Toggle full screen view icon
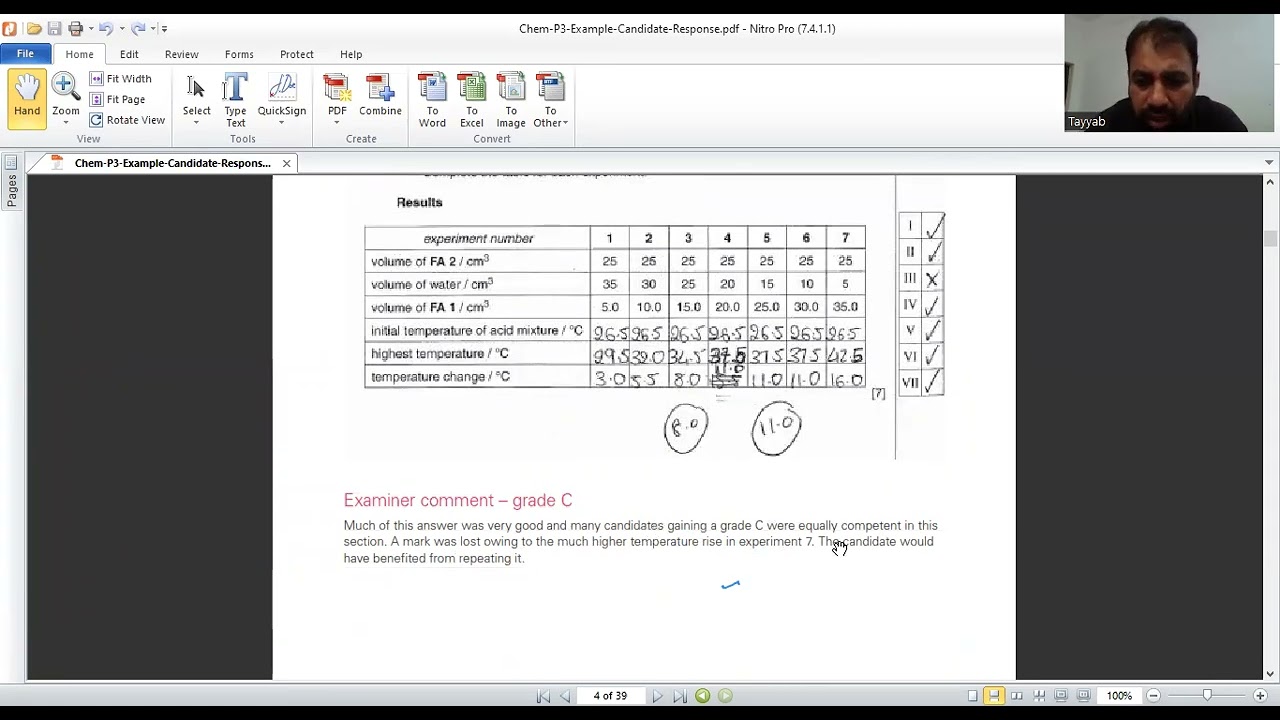Image resolution: width=1280 pixels, height=720 pixels. tap(1061, 696)
